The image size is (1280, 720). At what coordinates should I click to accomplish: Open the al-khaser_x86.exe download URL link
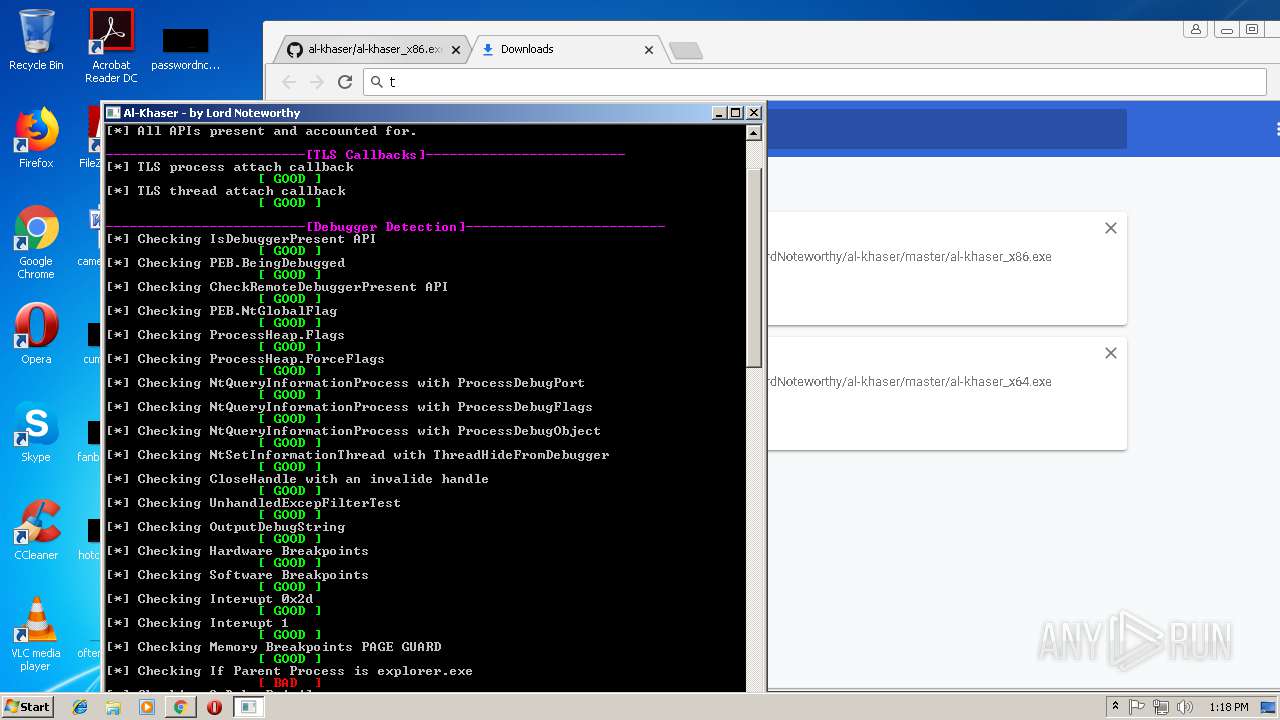(909, 257)
